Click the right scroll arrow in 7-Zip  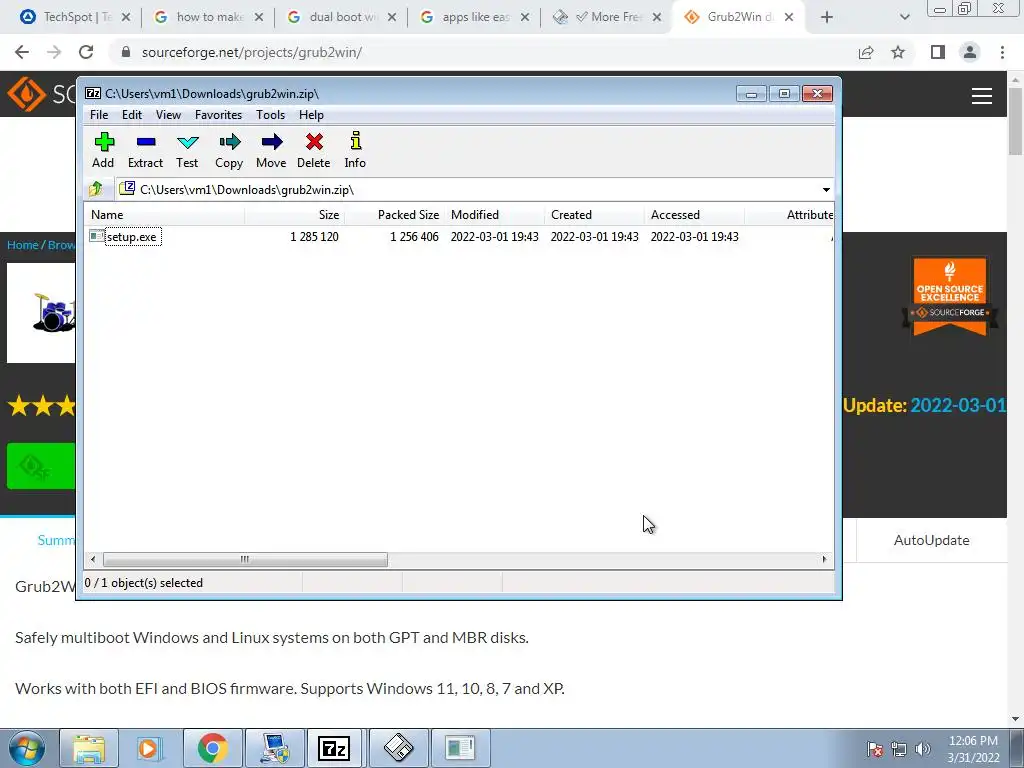point(824,560)
